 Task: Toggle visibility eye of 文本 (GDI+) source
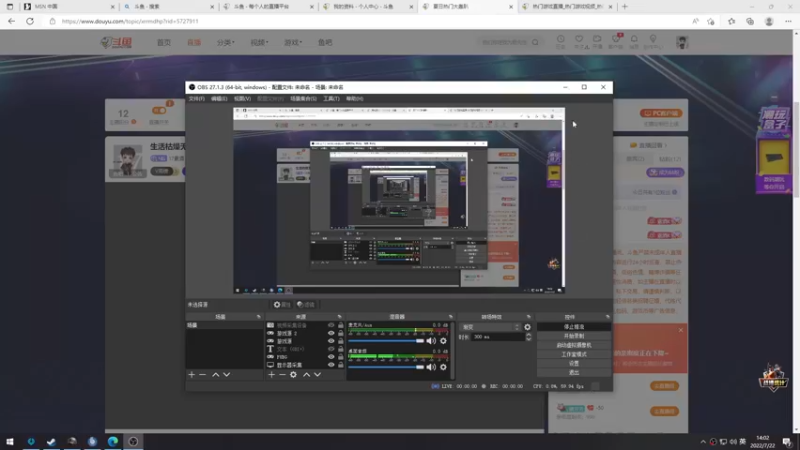click(331, 349)
